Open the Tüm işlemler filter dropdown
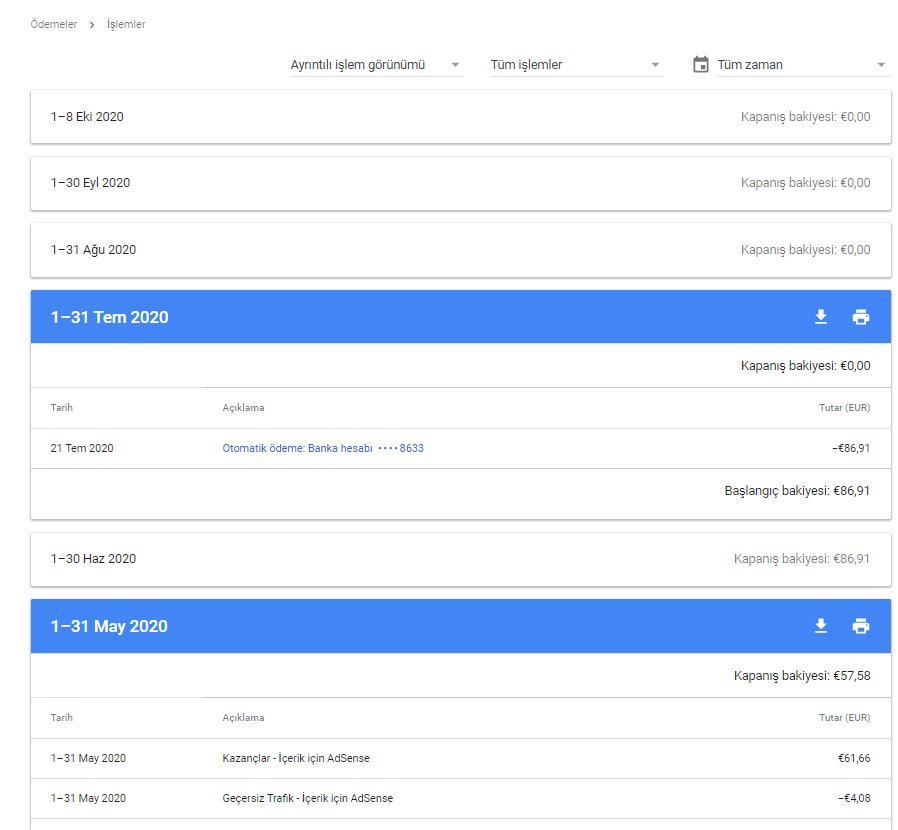This screenshot has height=830, width=898. coord(577,65)
